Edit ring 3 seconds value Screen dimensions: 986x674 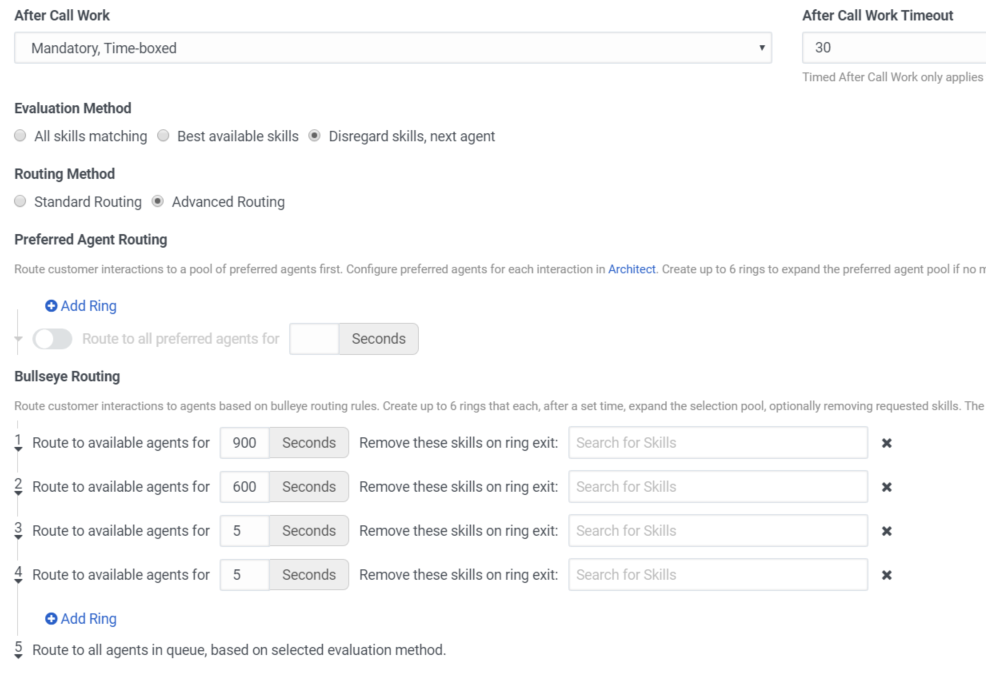pyautogui.click(x=245, y=531)
